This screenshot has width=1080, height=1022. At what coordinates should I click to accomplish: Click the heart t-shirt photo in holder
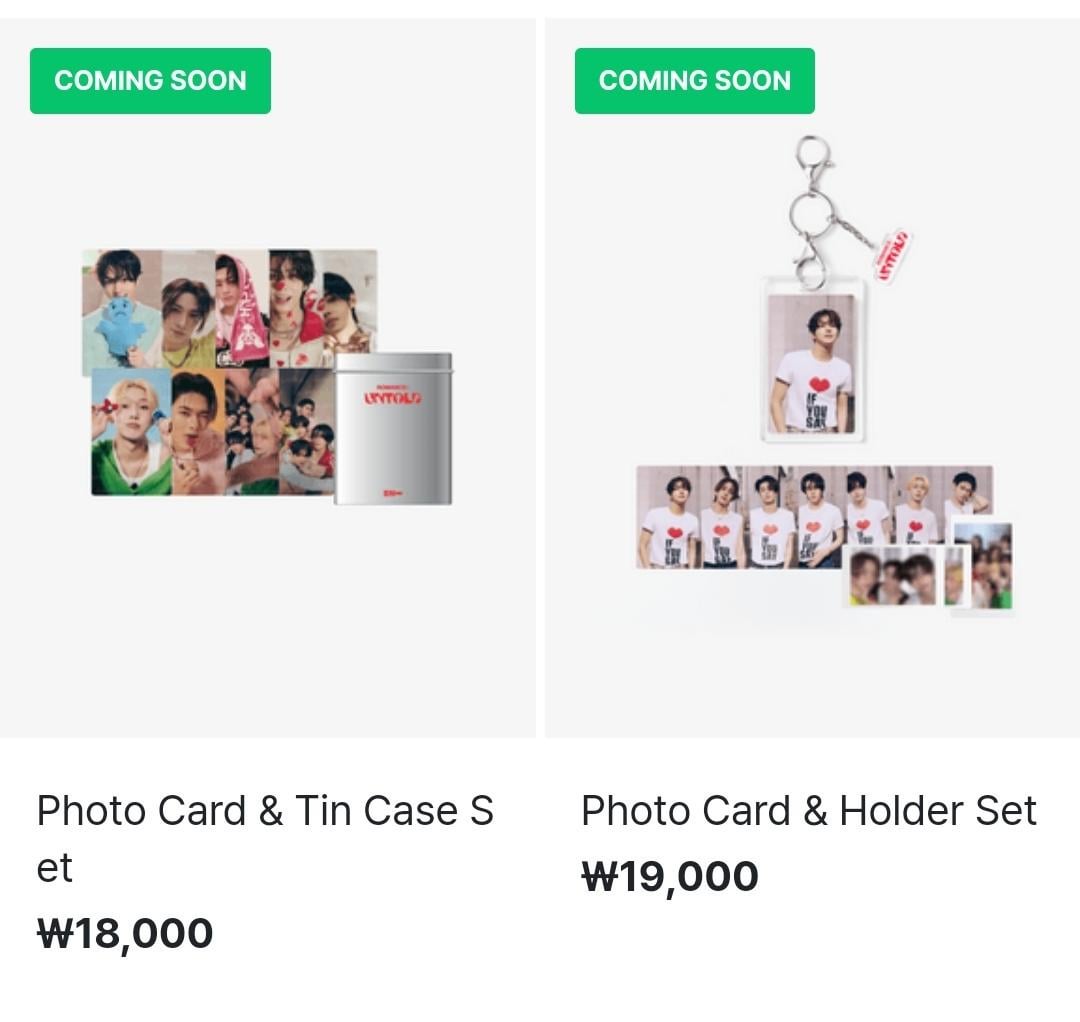(812, 364)
